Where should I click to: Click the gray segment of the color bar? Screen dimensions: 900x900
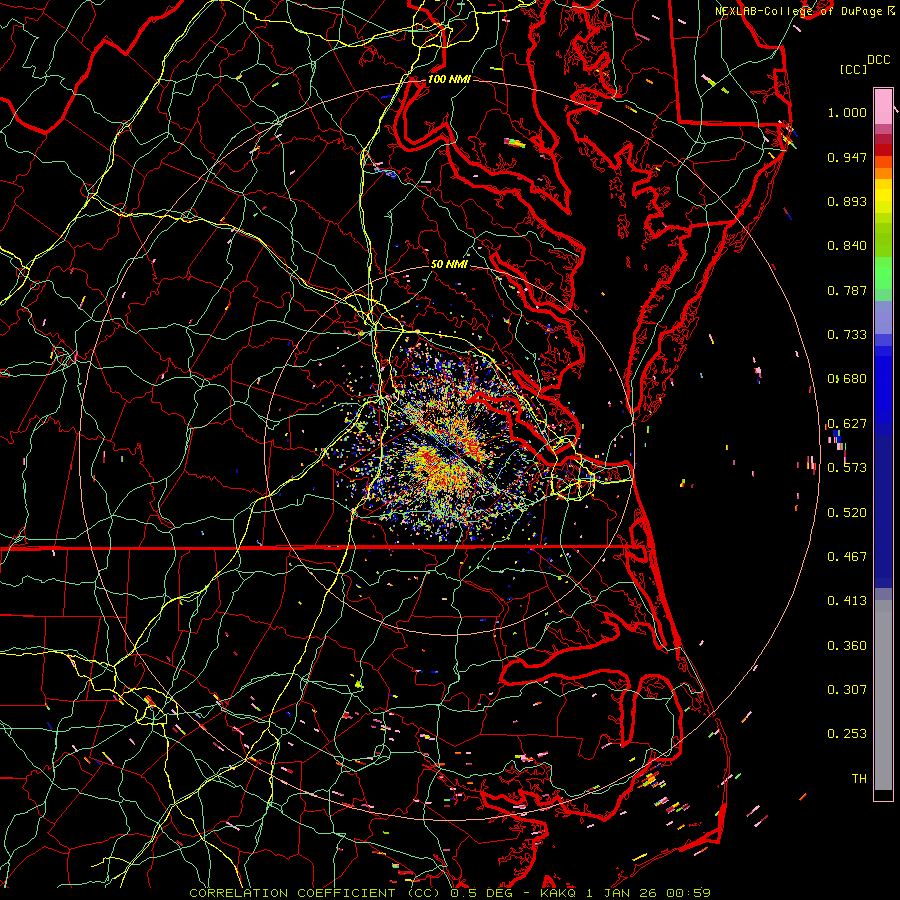point(883,695)
